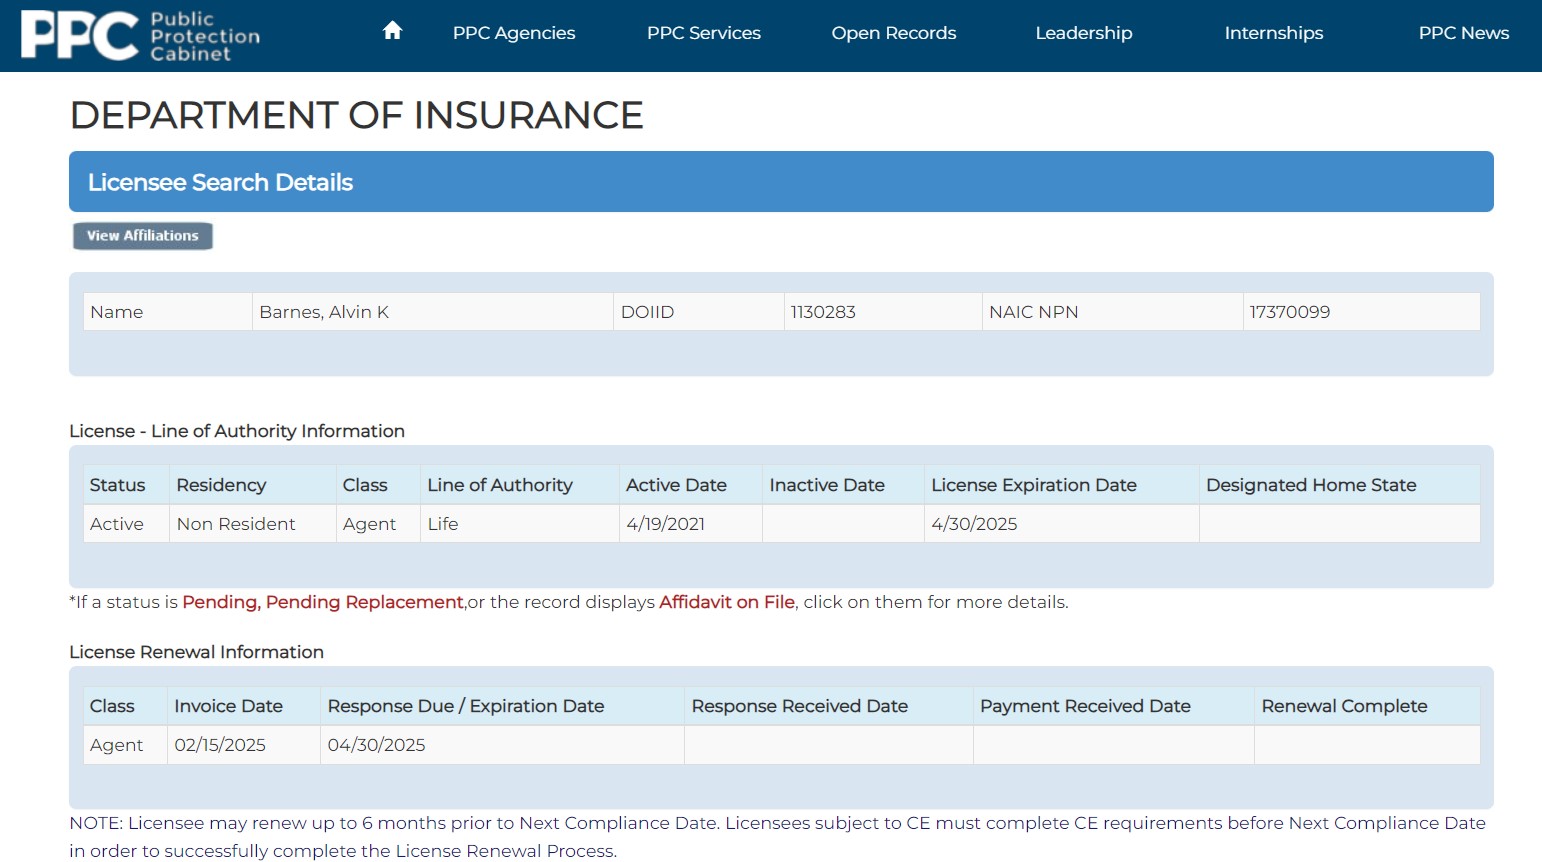Screen dimensions: 1542x862
Task: Go to the Leadership page
Action: [1083, 33]
